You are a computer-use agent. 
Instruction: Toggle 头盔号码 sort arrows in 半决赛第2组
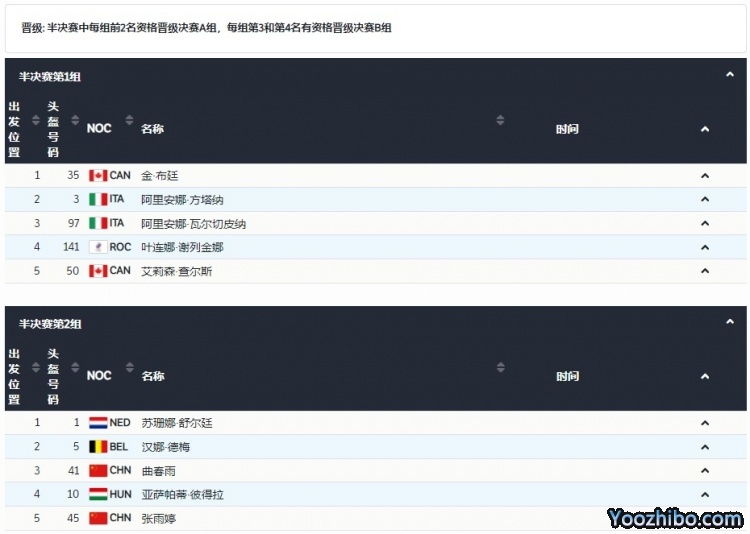coord(73,369)
